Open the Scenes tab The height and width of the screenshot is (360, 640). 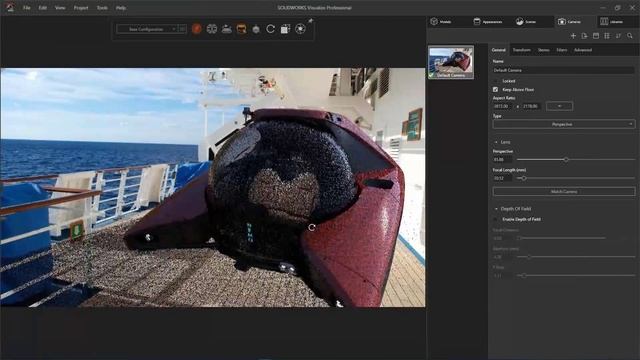(x=526, y=22)
